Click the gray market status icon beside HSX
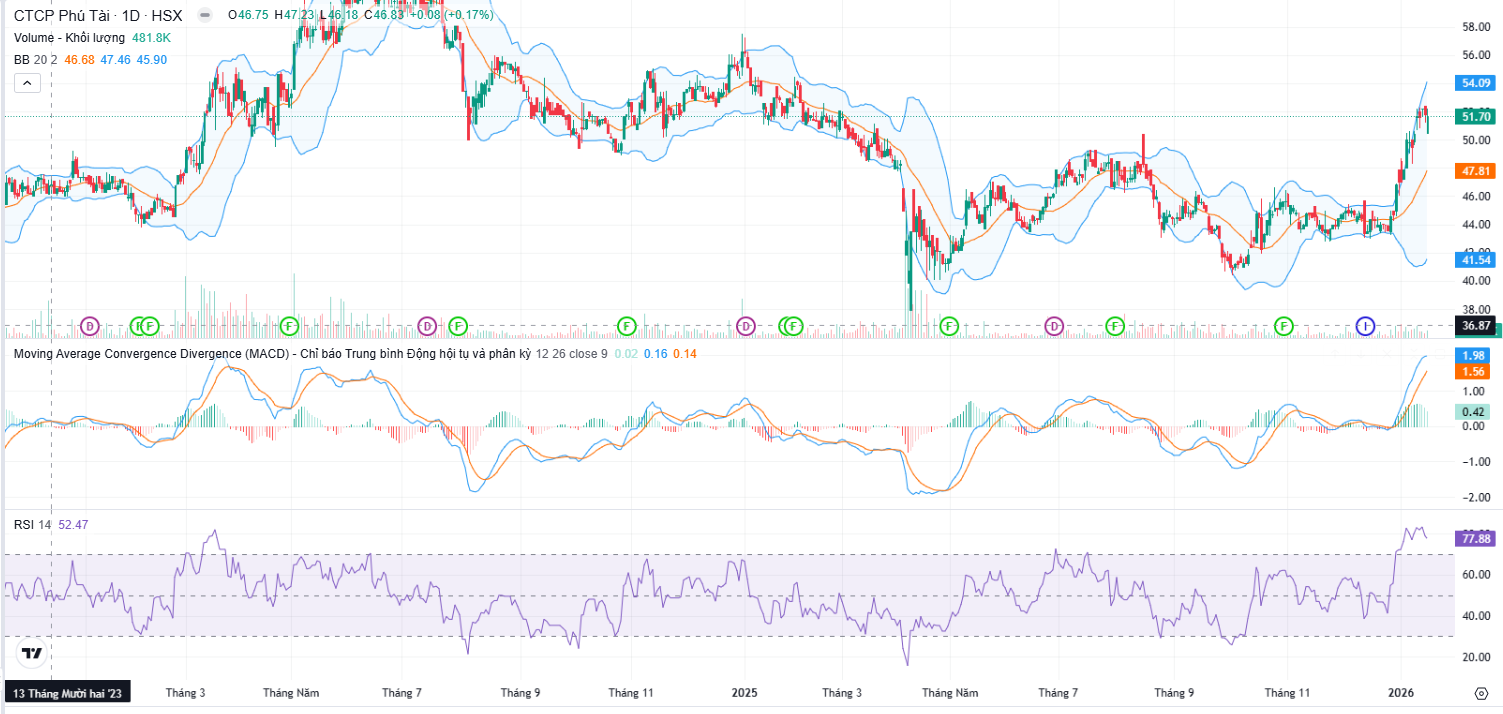The image size is (1503, 714). click(205, 16)
